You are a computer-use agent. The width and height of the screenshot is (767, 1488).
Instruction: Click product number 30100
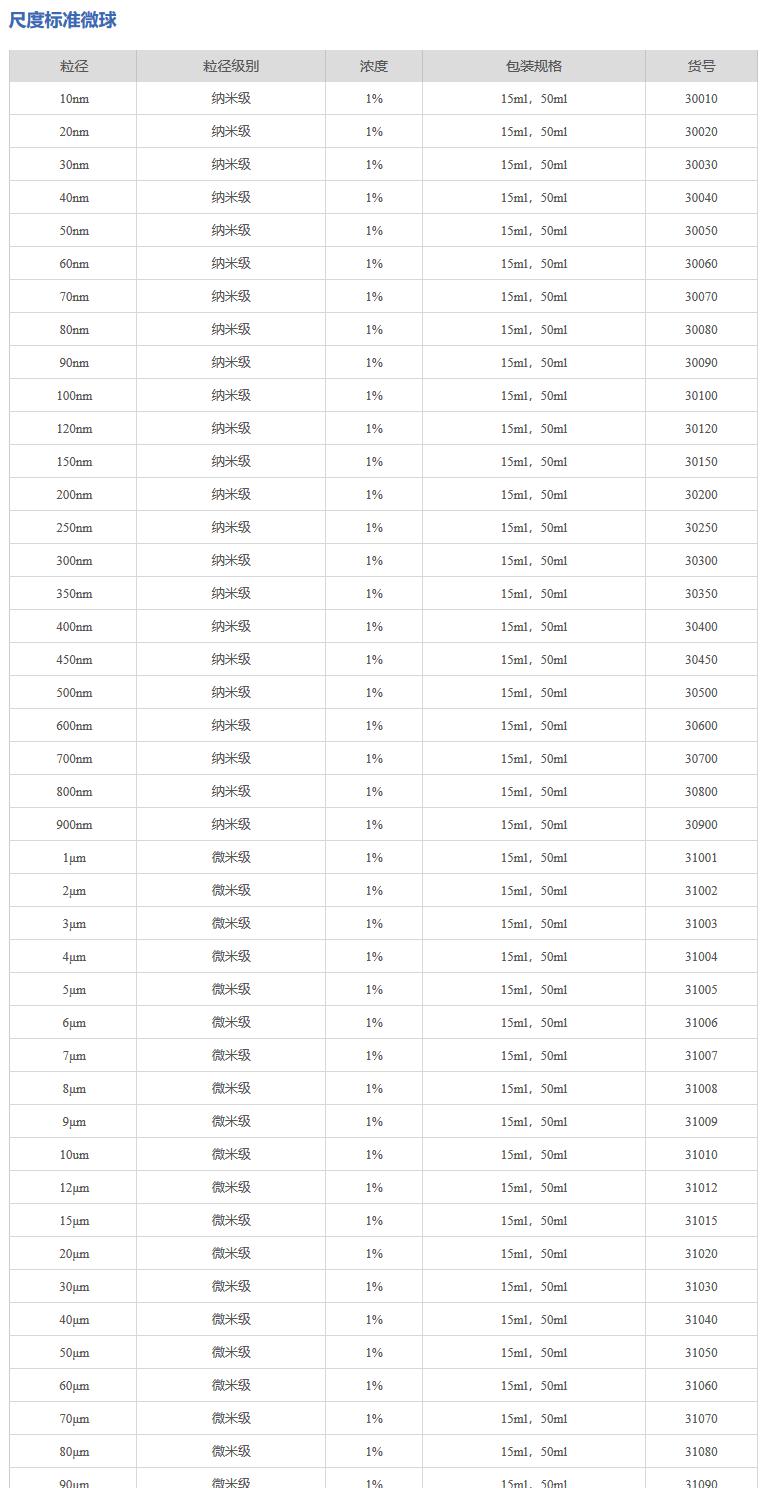[701, 396]
